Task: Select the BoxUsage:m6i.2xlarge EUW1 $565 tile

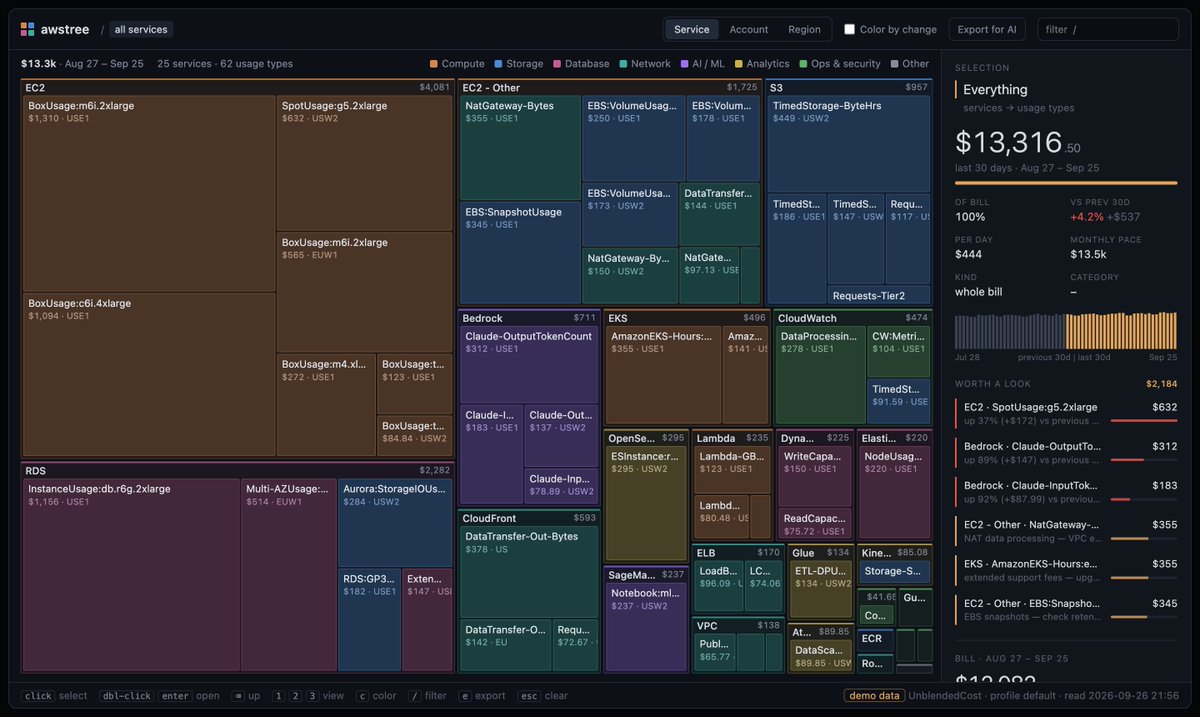Action: coord(365,292)
